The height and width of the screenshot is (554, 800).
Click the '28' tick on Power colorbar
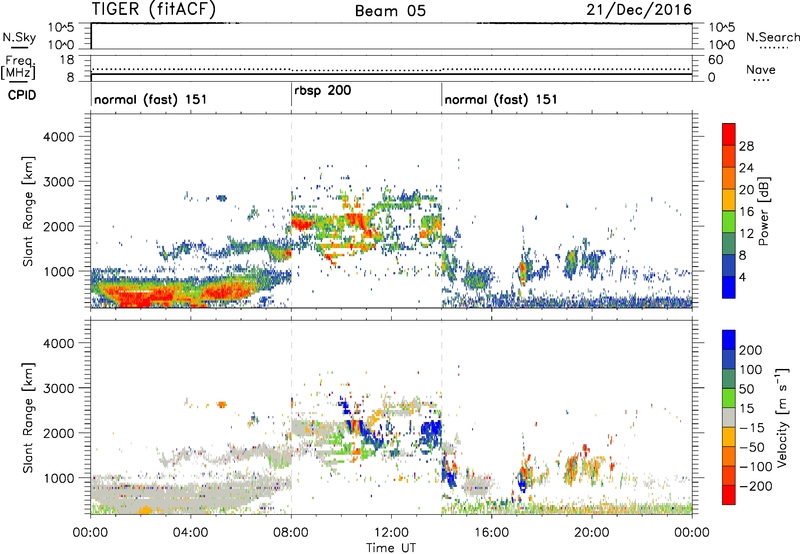[746, 146]
